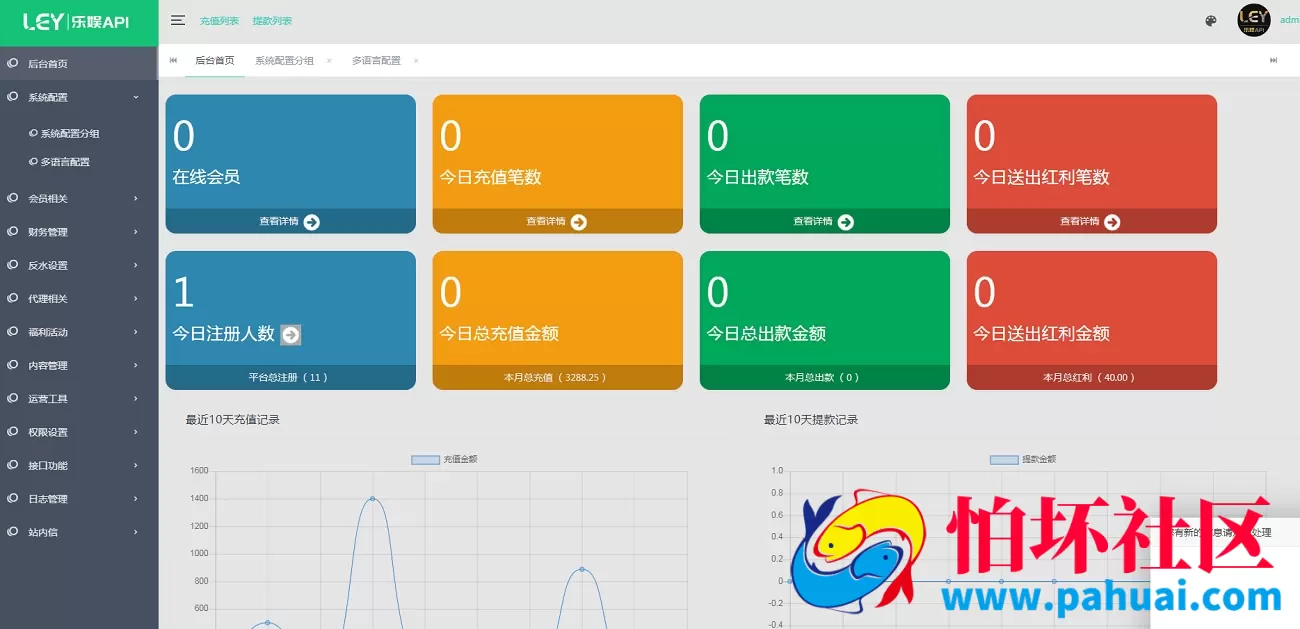
Task: Click the 日志管理 sidebar icon
Action: click(14, 499)
